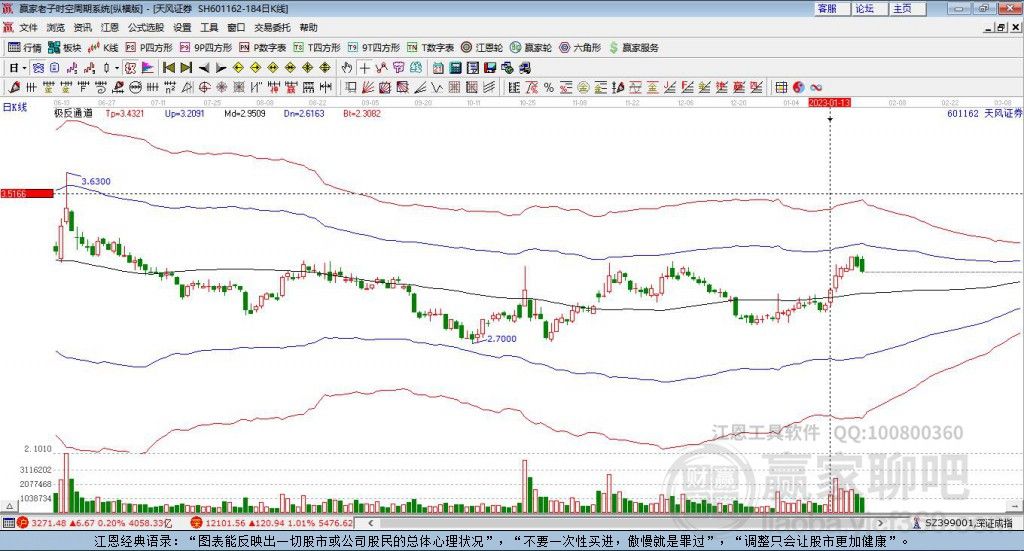Launch the 江恩轮 Gann wheel tool
This screenshot has height=551, width=1024.
click(x=482, y=47)
